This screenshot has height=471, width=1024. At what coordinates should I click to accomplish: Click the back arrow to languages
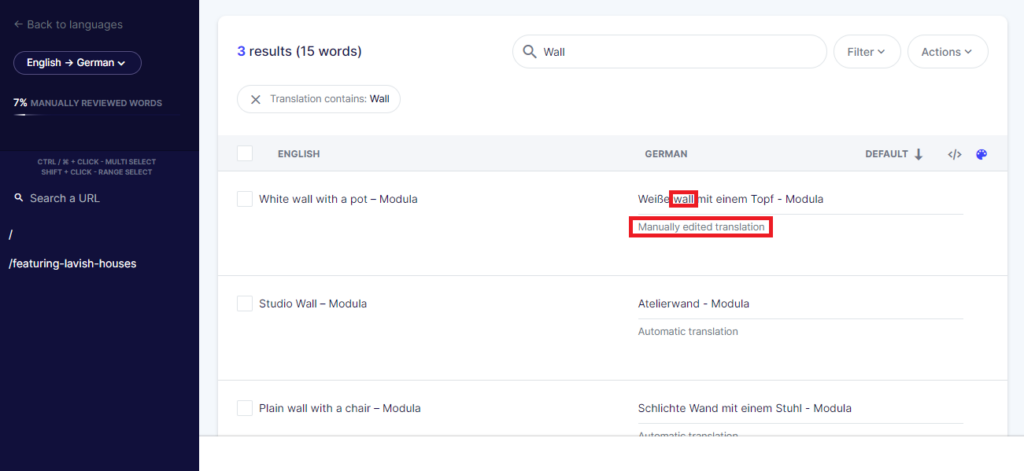pos(18,24)
